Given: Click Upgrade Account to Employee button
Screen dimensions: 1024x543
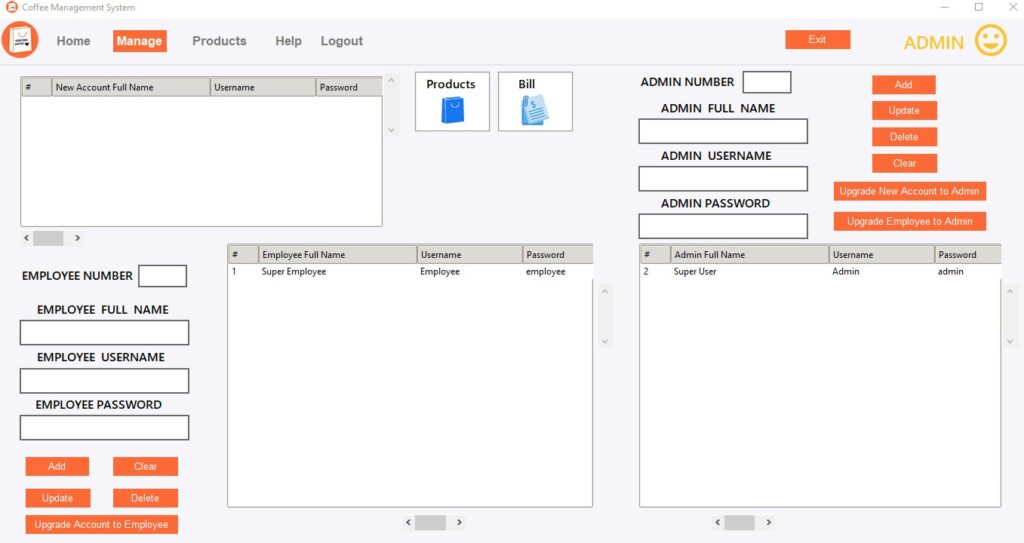Looking at the screenshot, I should (x=101, y=525).
